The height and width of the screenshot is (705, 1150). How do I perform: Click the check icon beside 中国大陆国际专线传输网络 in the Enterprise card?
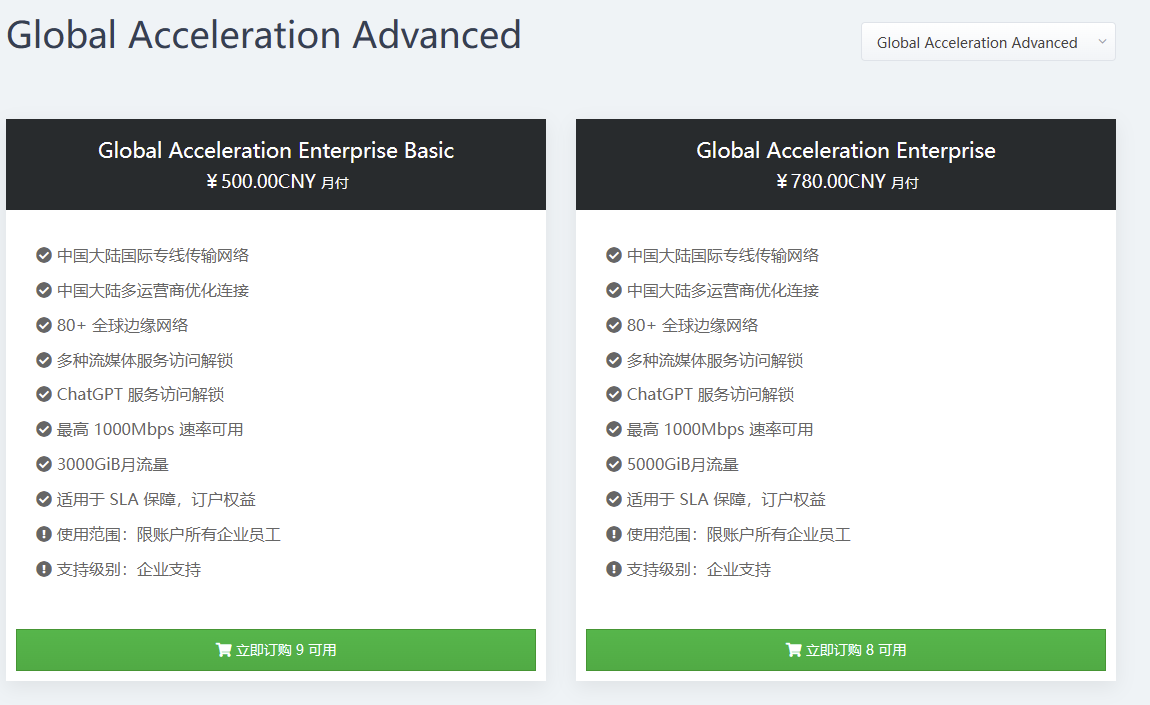[x=614, y=255]
